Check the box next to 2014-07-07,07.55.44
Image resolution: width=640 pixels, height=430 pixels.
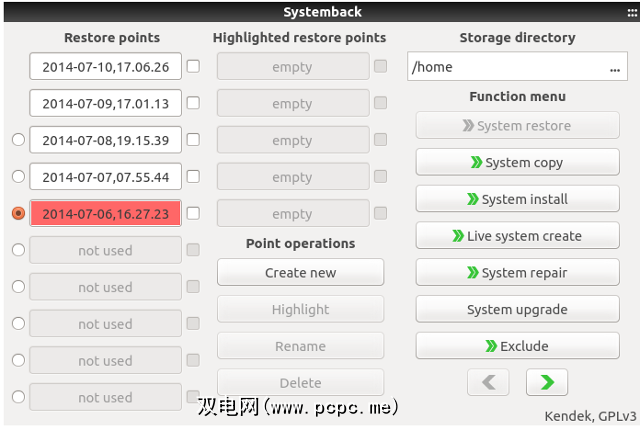(x=193, y=177)
